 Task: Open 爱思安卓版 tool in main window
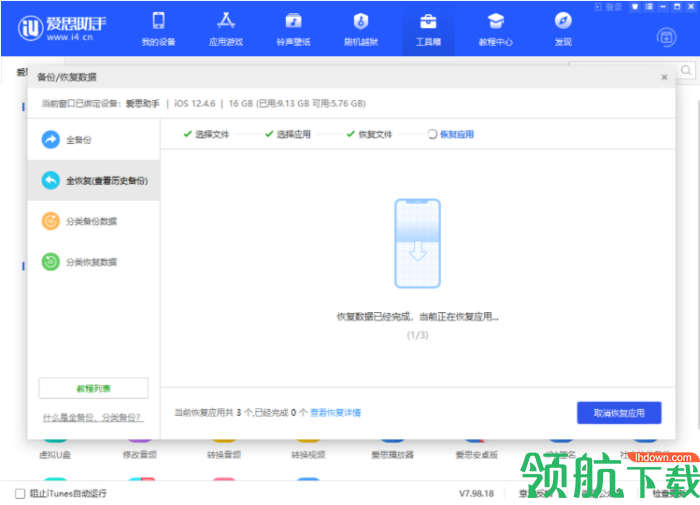tap(477, 455)
